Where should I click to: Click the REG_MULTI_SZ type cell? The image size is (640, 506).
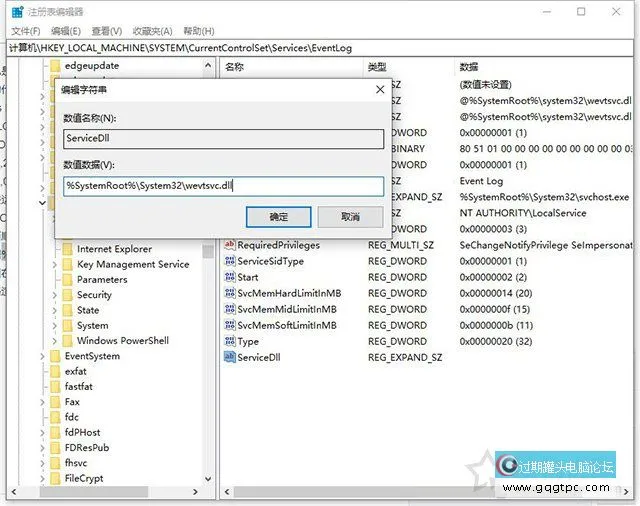click(x=400, y=245)
